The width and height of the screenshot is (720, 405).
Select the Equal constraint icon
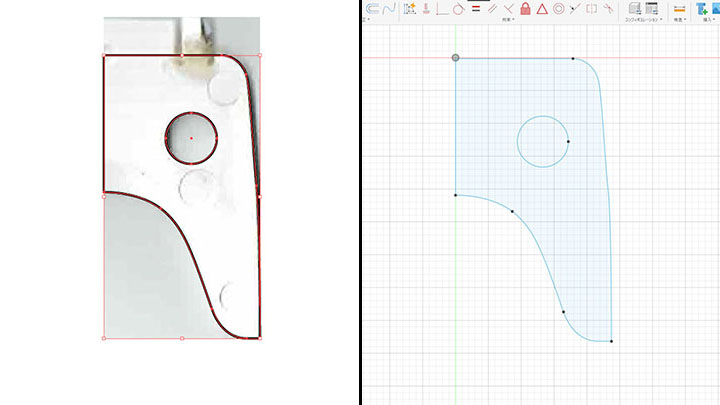(x=476, y=8)
